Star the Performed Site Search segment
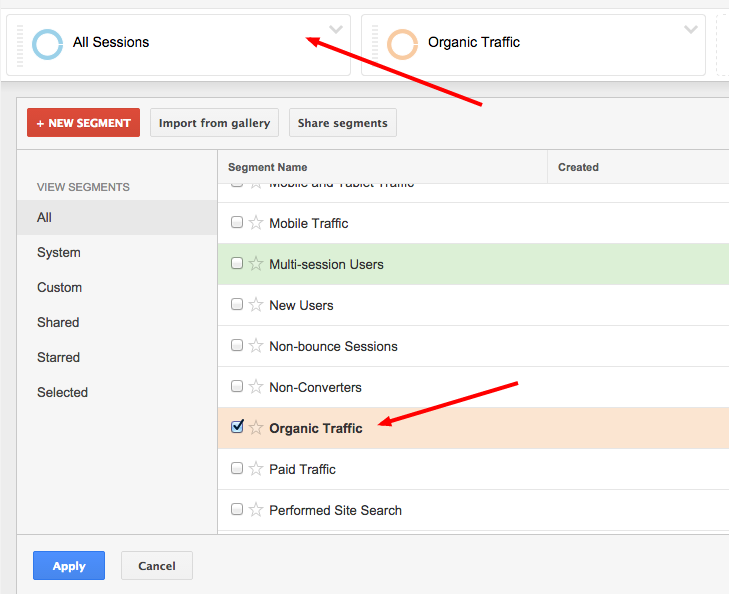 coord(256,509)
